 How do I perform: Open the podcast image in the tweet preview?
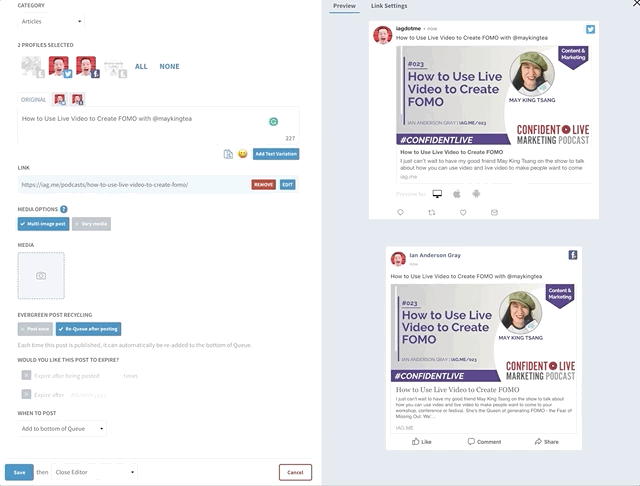coord(493,95)
